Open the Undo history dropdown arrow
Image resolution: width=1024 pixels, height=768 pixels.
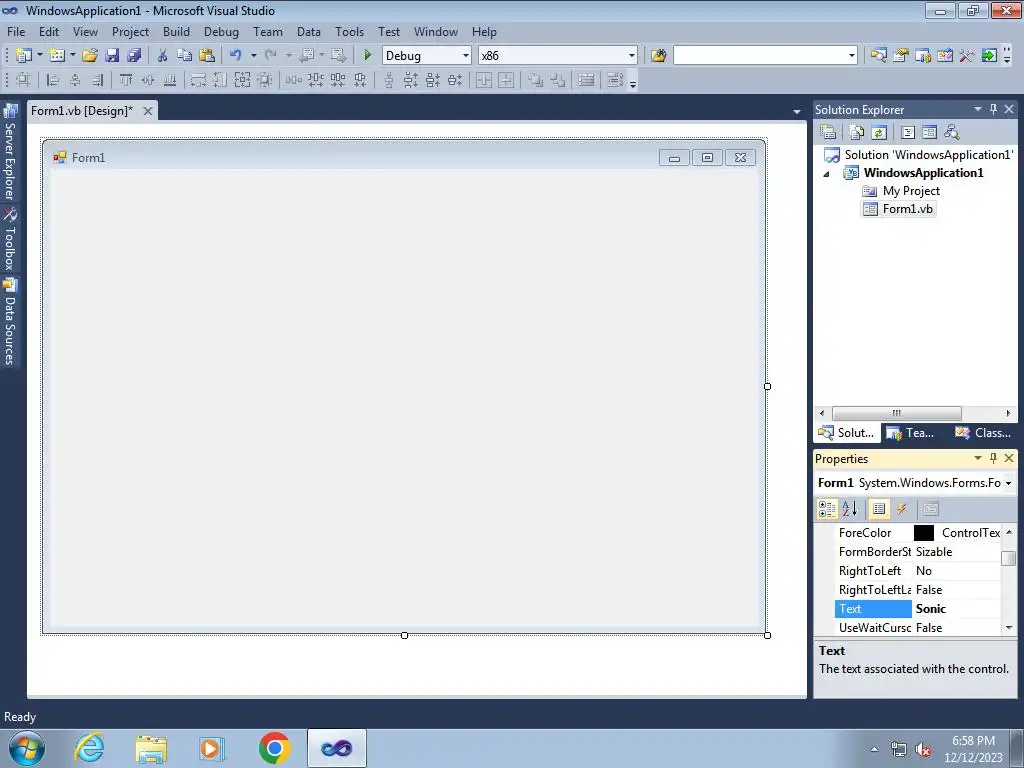253,56
